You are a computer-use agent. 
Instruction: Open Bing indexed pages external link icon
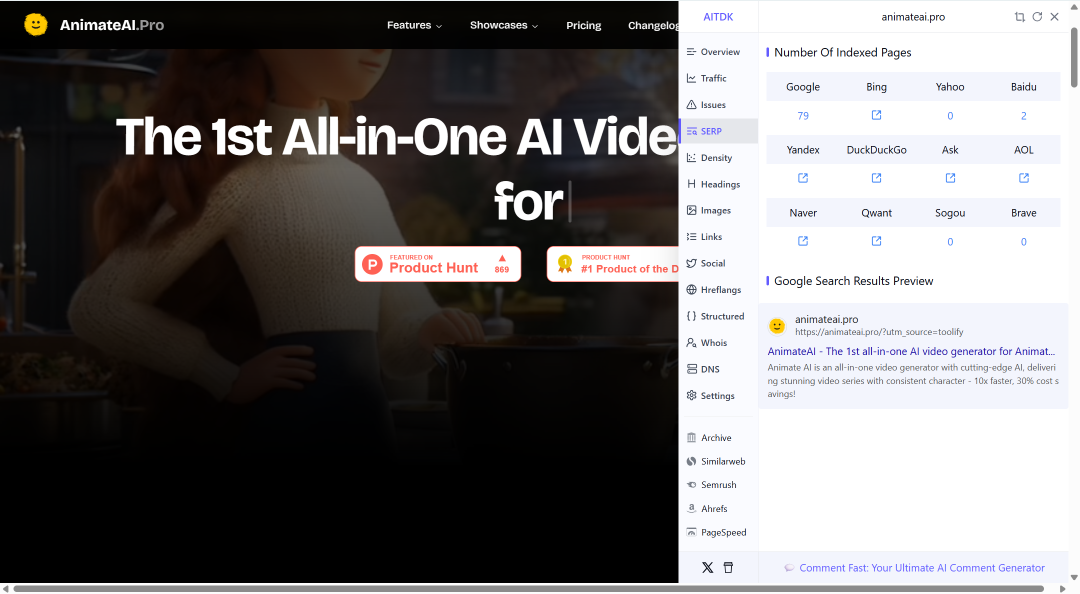pyautogui.click(x=876, y=115)
